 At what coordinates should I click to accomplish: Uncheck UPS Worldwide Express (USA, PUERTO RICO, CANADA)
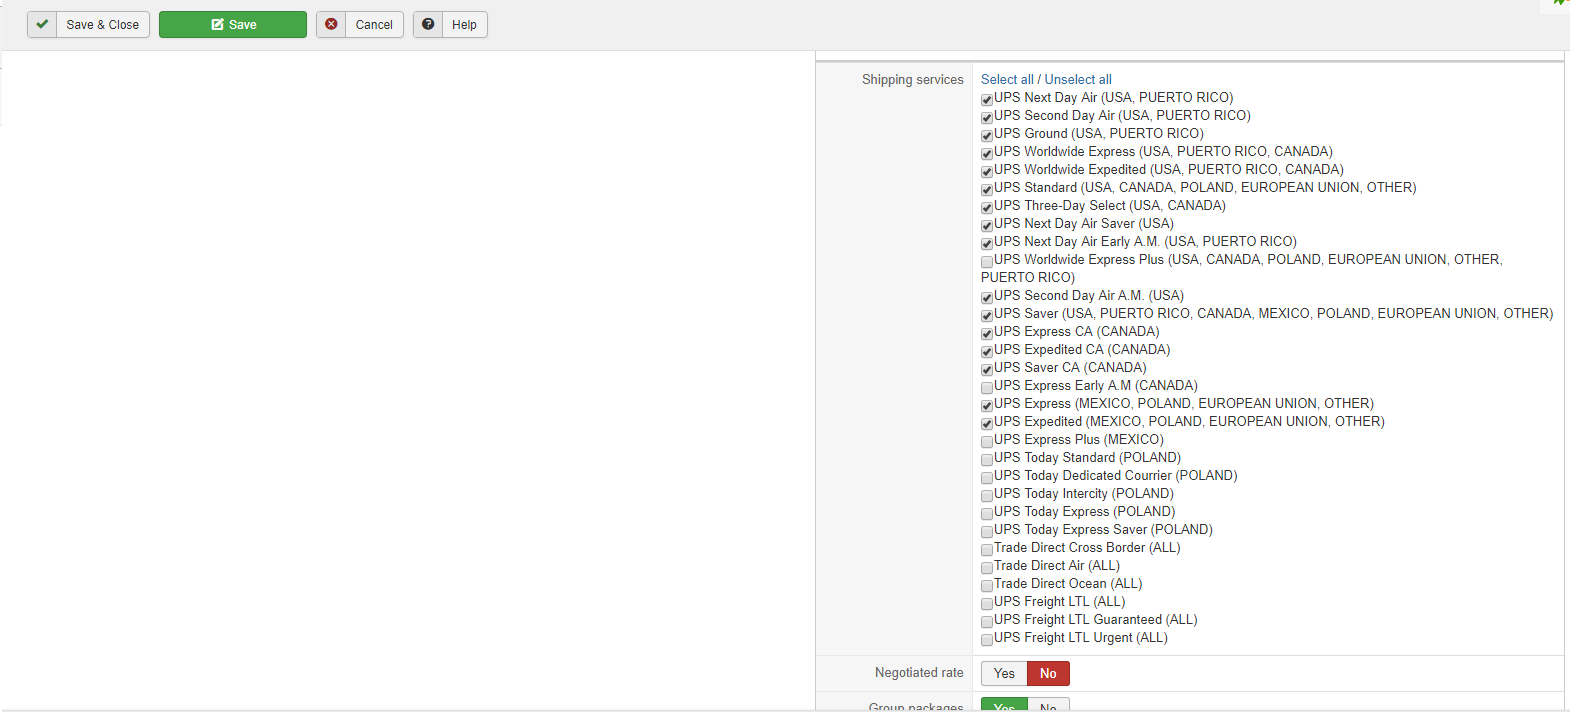coord(987,153)
